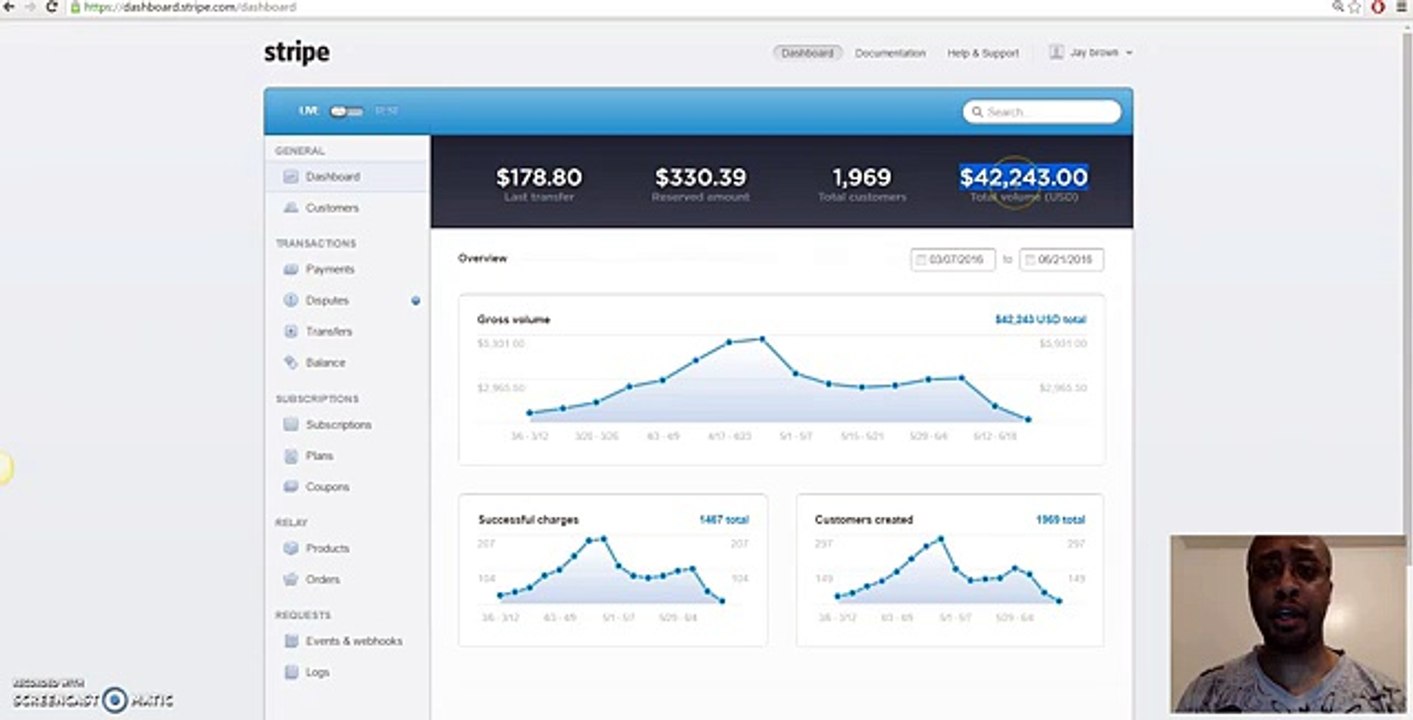Click the Gross volume chart title
The height and width of the screenshot is (720, 1413).
pyautogui.click(x=513, y=320)
